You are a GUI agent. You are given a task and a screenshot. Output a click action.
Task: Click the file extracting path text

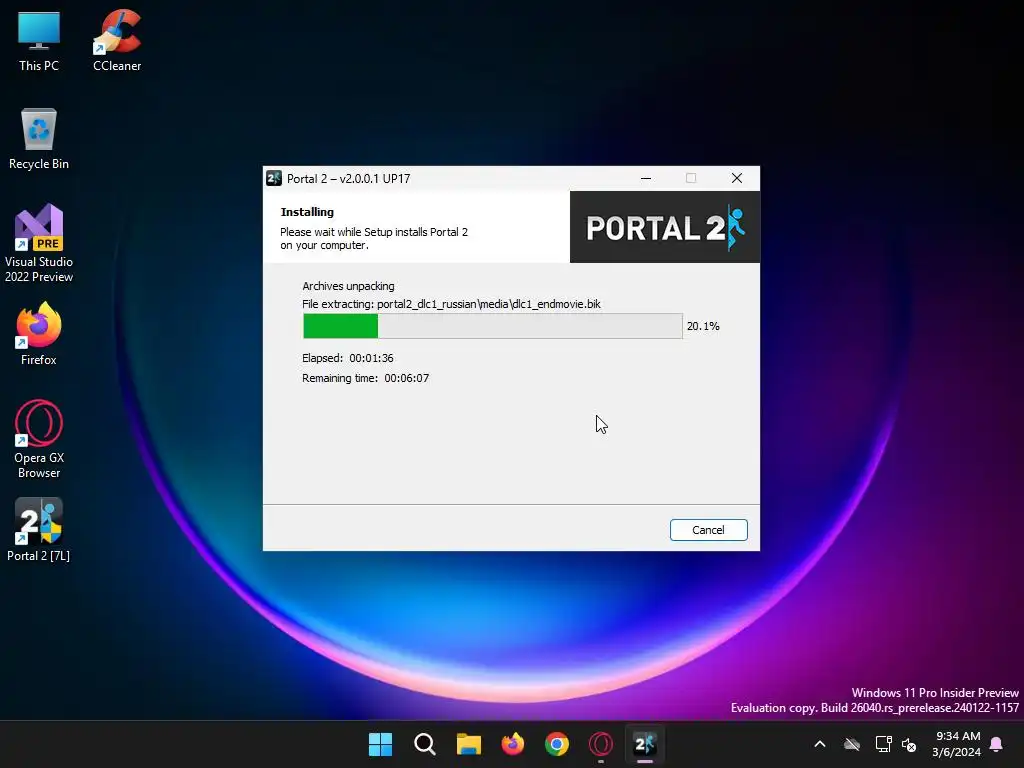click(x=451, y=304)
